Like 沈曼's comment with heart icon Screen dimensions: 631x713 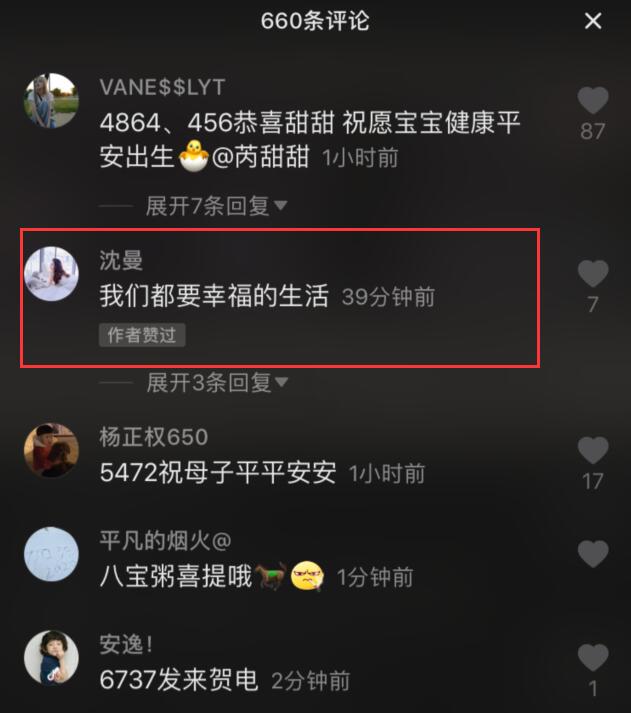593,273
